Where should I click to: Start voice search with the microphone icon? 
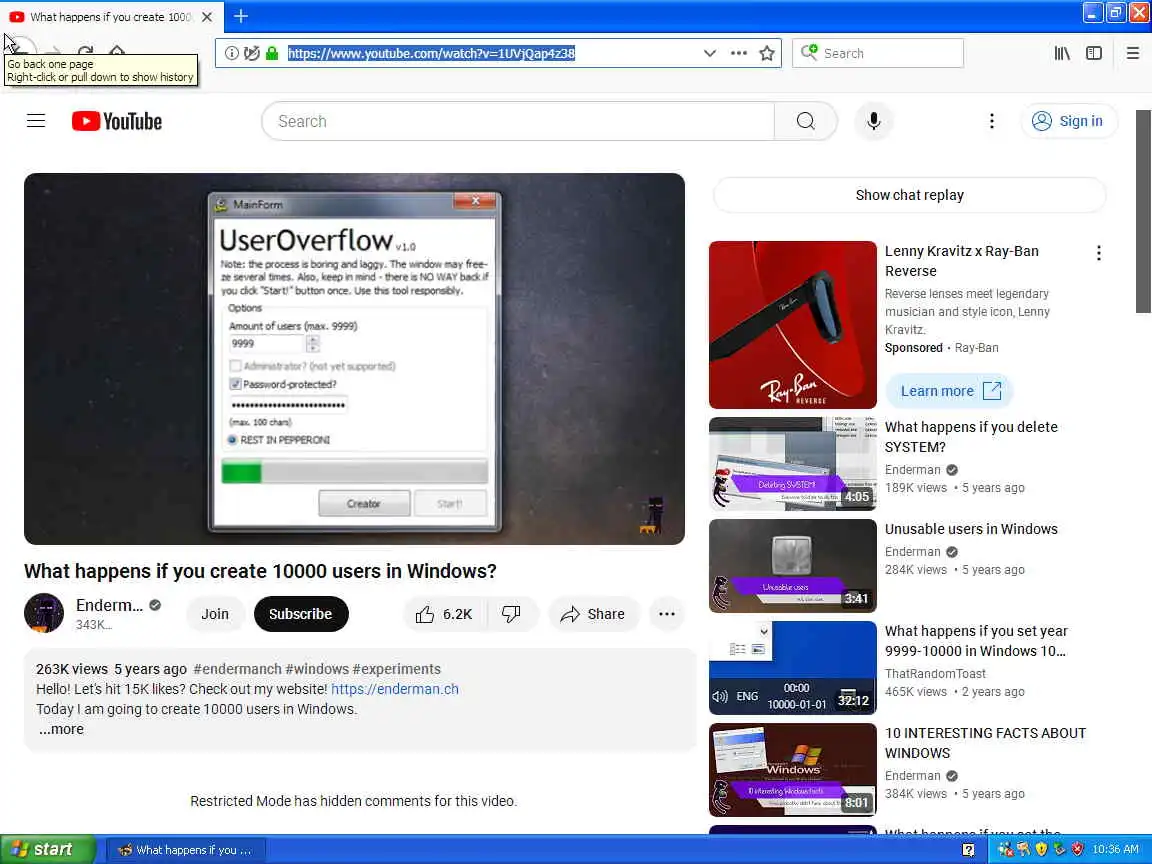point(874,121)
